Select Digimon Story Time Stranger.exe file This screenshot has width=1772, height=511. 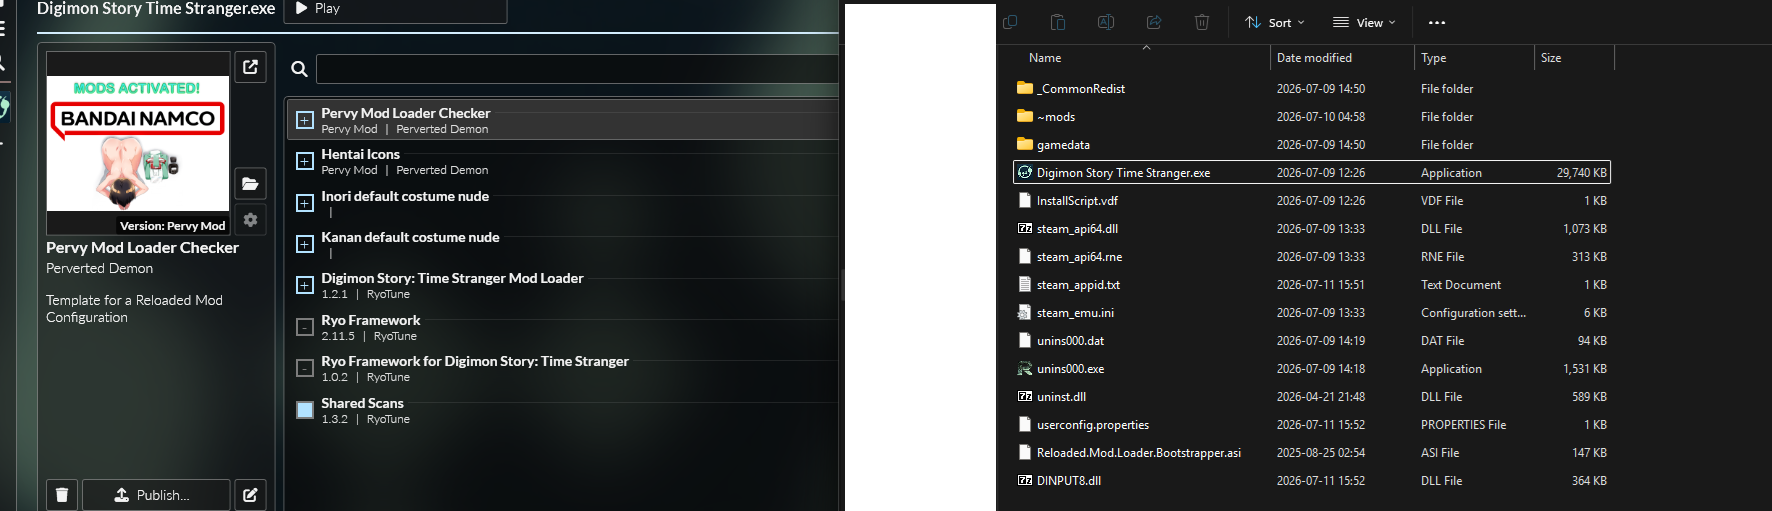coord(1312,173)
